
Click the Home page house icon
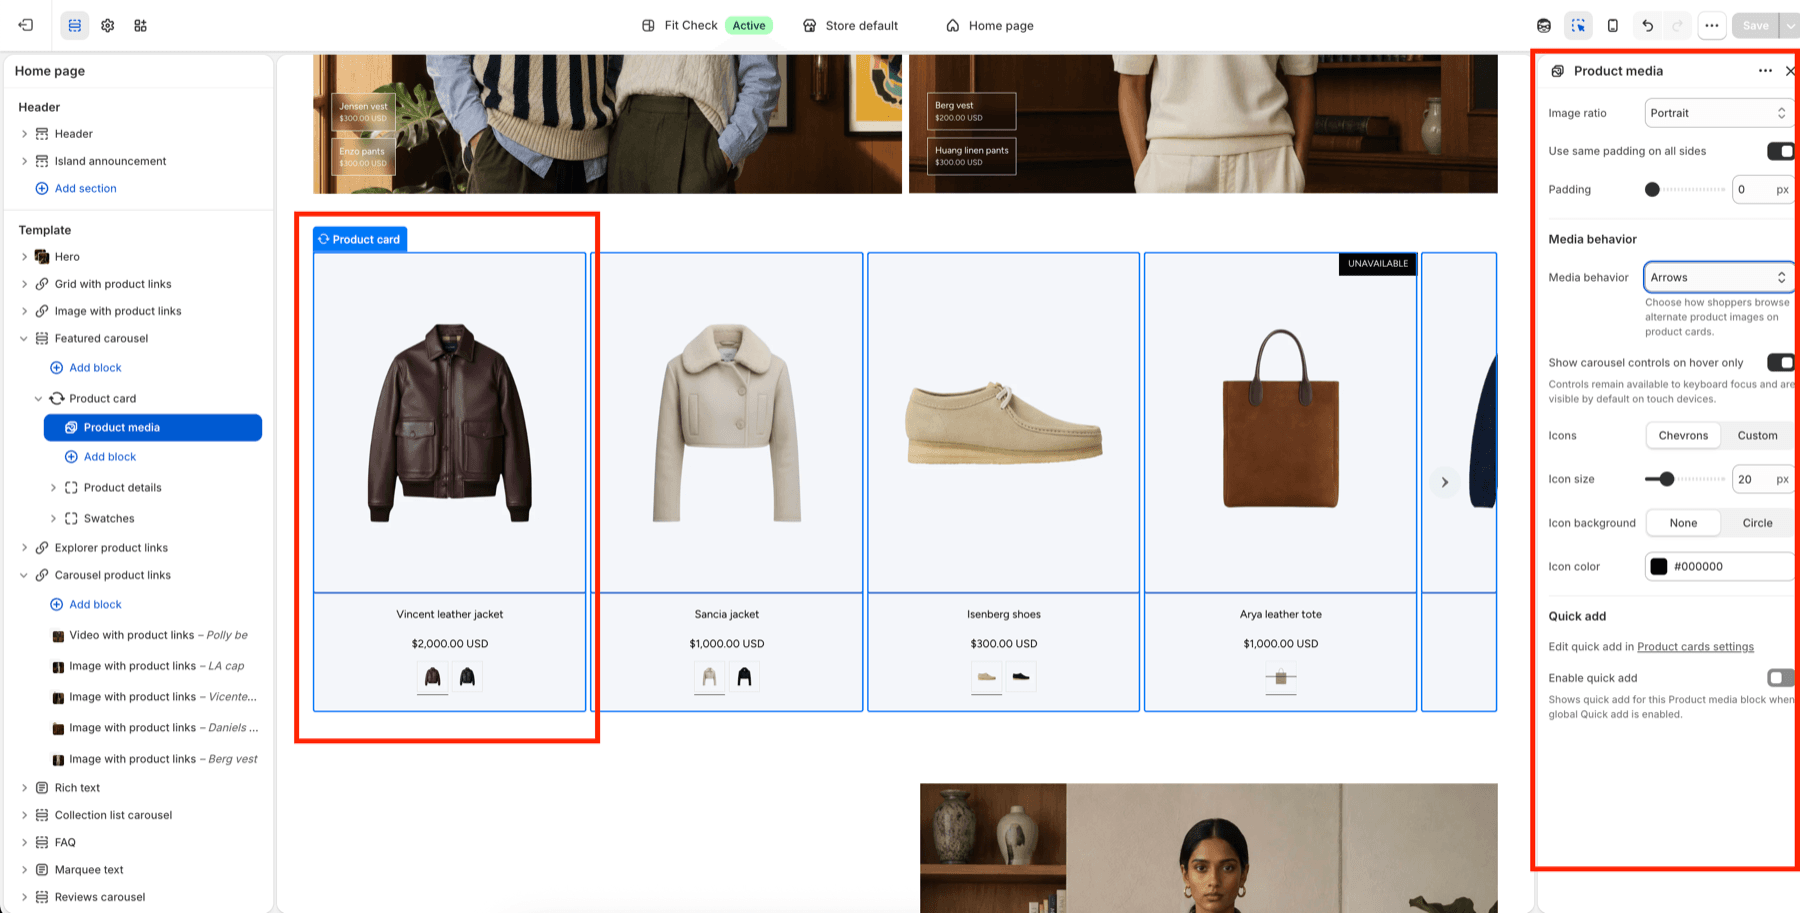pyautogui.click(x=952, y=25)
